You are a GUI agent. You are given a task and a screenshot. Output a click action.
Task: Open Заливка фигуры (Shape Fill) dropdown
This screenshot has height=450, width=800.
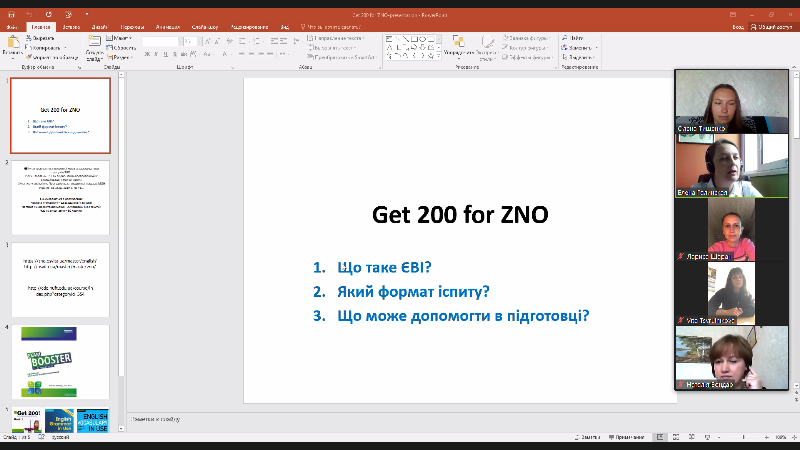[x=527, y=38]
